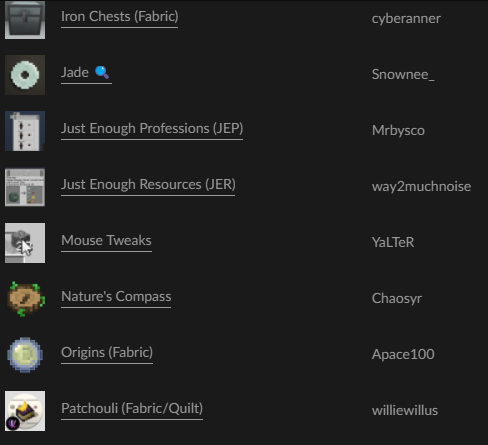This screenshot has width=488, height=445.
Task: Open Just Enough Resources (JER) link
Action: tap(148, 185)
